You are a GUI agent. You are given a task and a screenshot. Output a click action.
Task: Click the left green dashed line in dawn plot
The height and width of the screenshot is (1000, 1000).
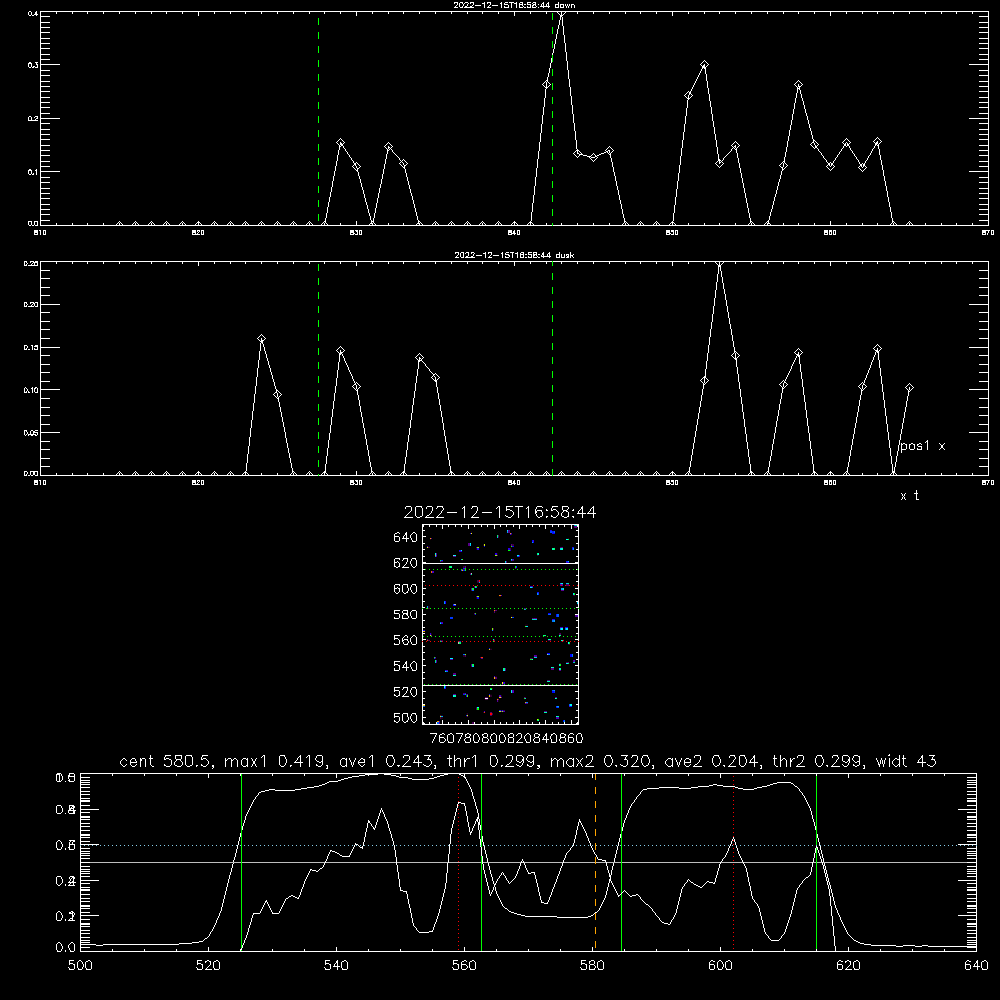pyautogui.click(x=318, y=119)
